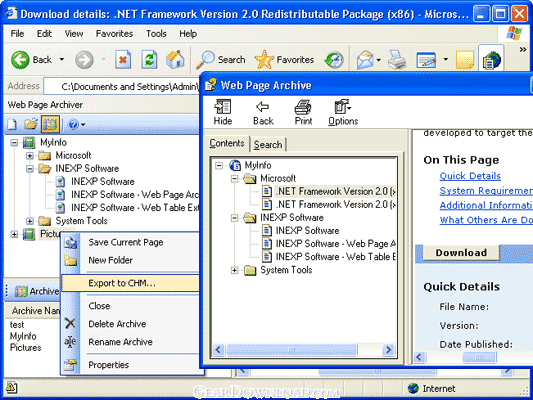
Task: Toggle the archive list button in Archiver toolbar
Action: coord(50,124)
